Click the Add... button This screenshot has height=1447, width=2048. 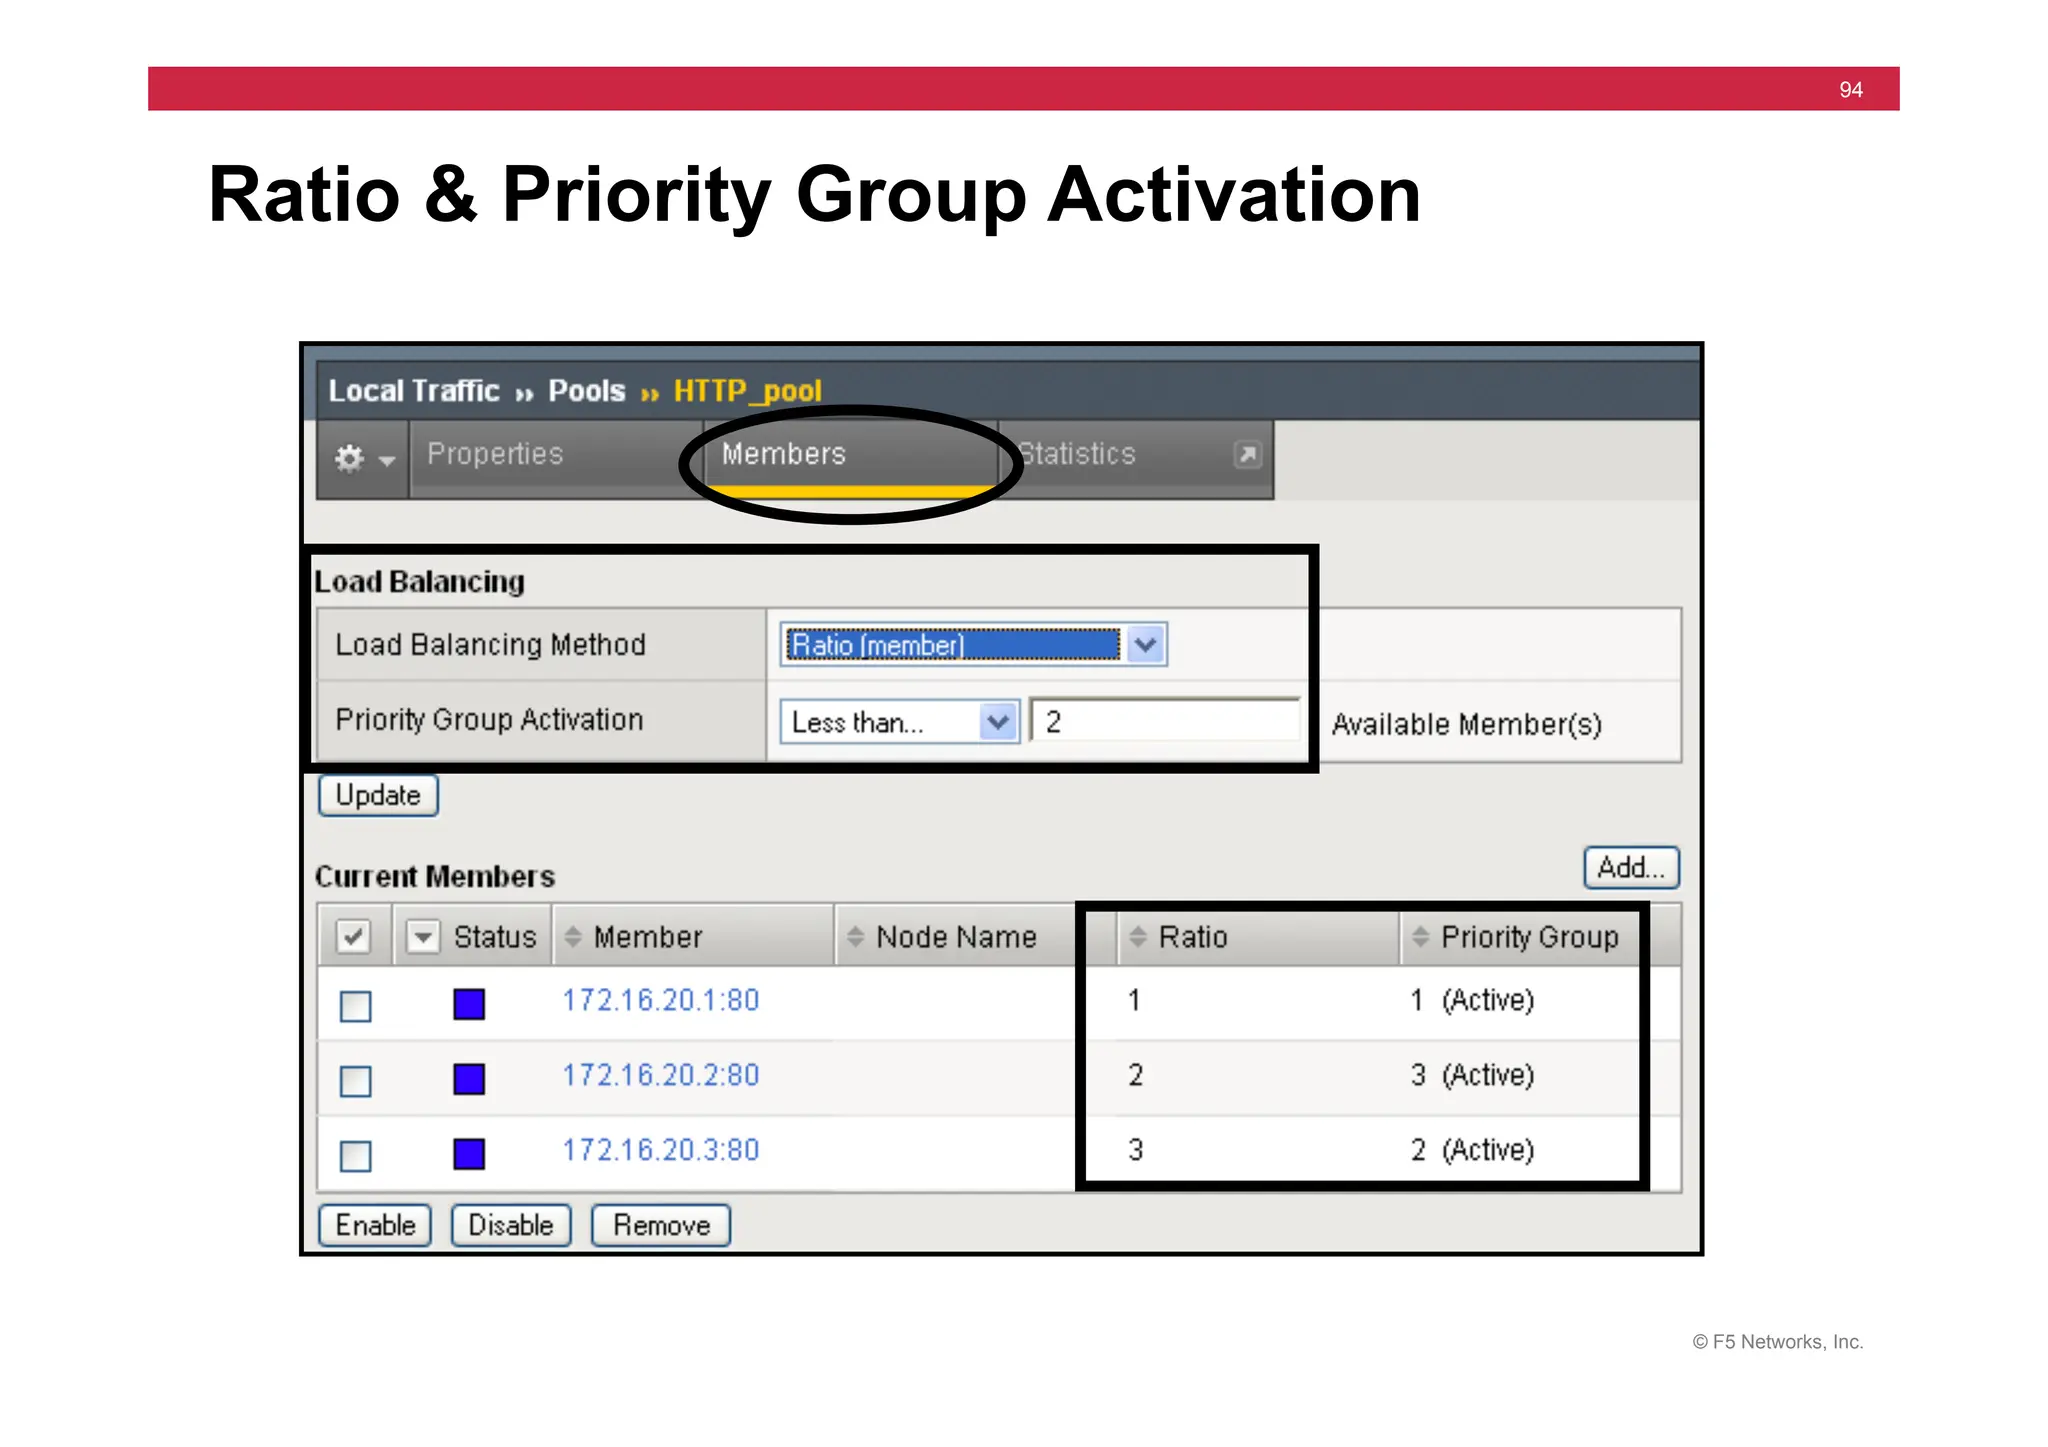(x=1631, y=867)
